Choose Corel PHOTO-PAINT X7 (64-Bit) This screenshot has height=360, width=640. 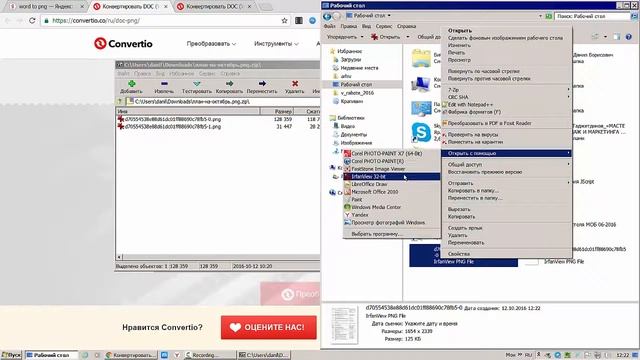391,153
